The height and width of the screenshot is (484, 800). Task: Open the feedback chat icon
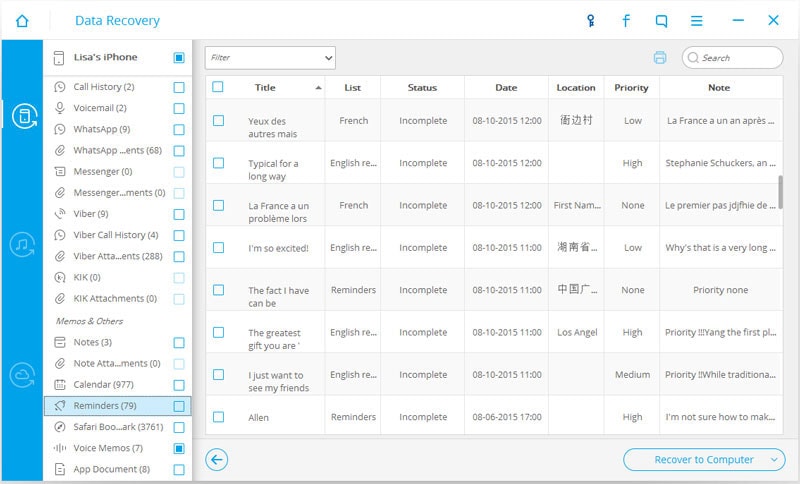[x=661, y=21]
